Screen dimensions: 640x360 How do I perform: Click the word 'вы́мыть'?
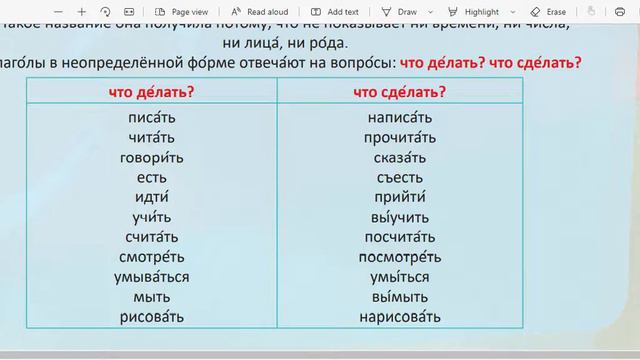click(x=400, y=297)
